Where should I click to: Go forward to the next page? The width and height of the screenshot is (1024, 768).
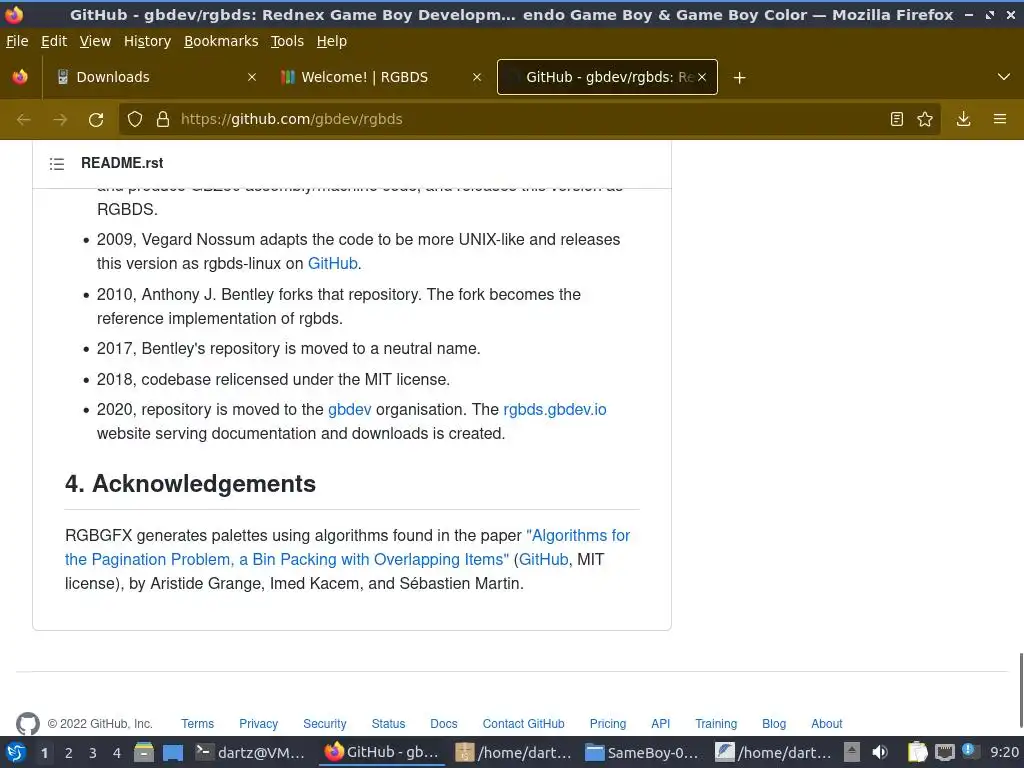coord(60,120)
